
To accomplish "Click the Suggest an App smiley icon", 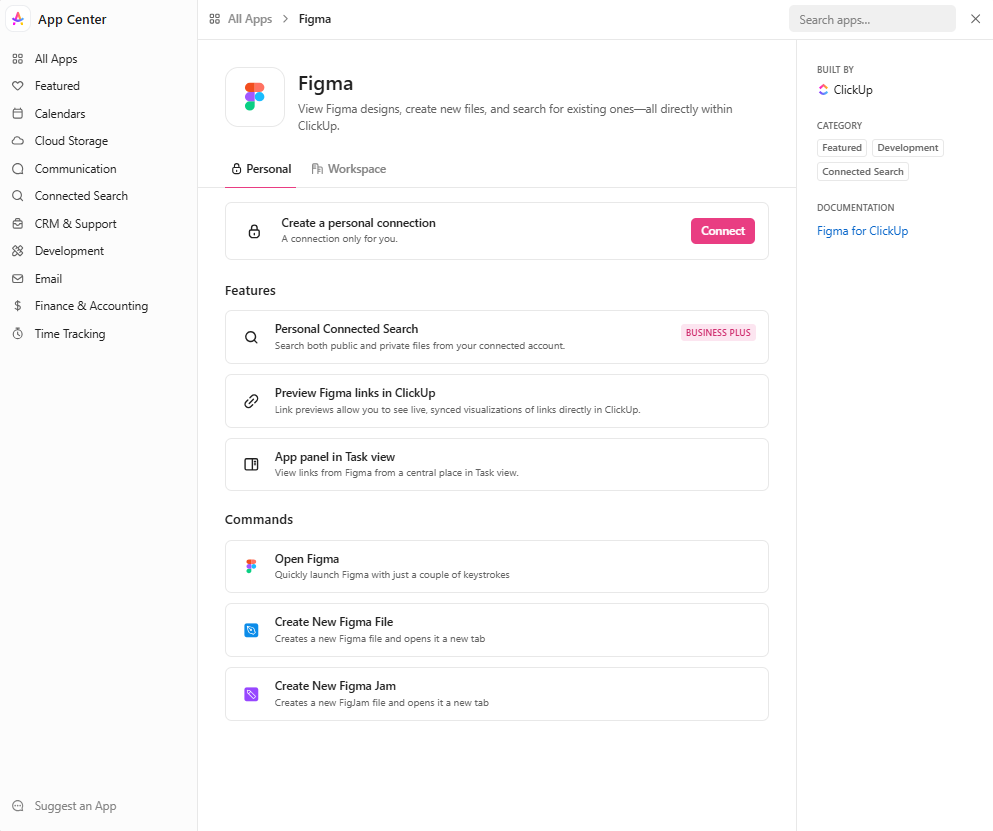I will [x=18, y=806].
